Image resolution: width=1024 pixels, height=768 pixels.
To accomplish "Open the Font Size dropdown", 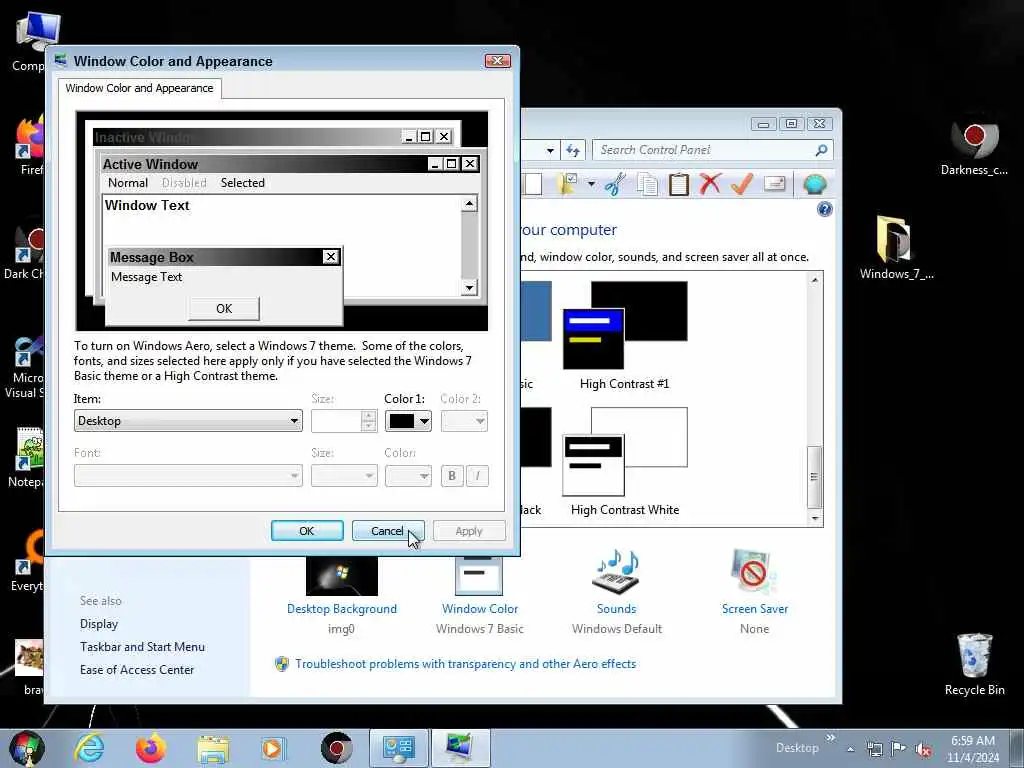I will 345,475.
